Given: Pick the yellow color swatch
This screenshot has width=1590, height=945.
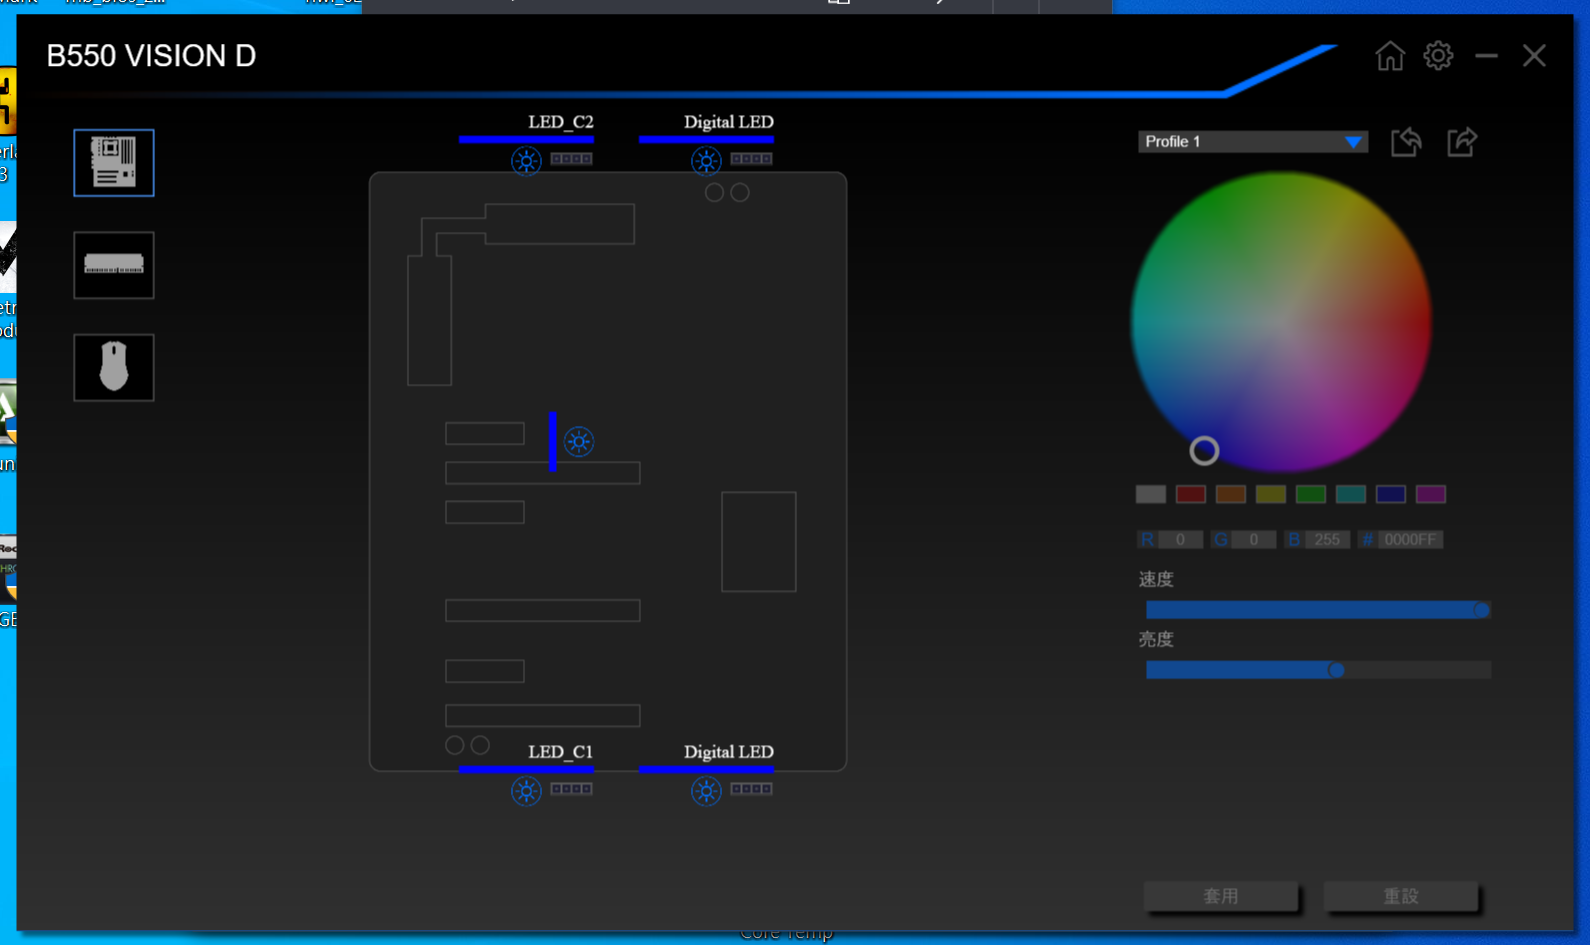Looking at the screenshot, I should [1271, 494].
